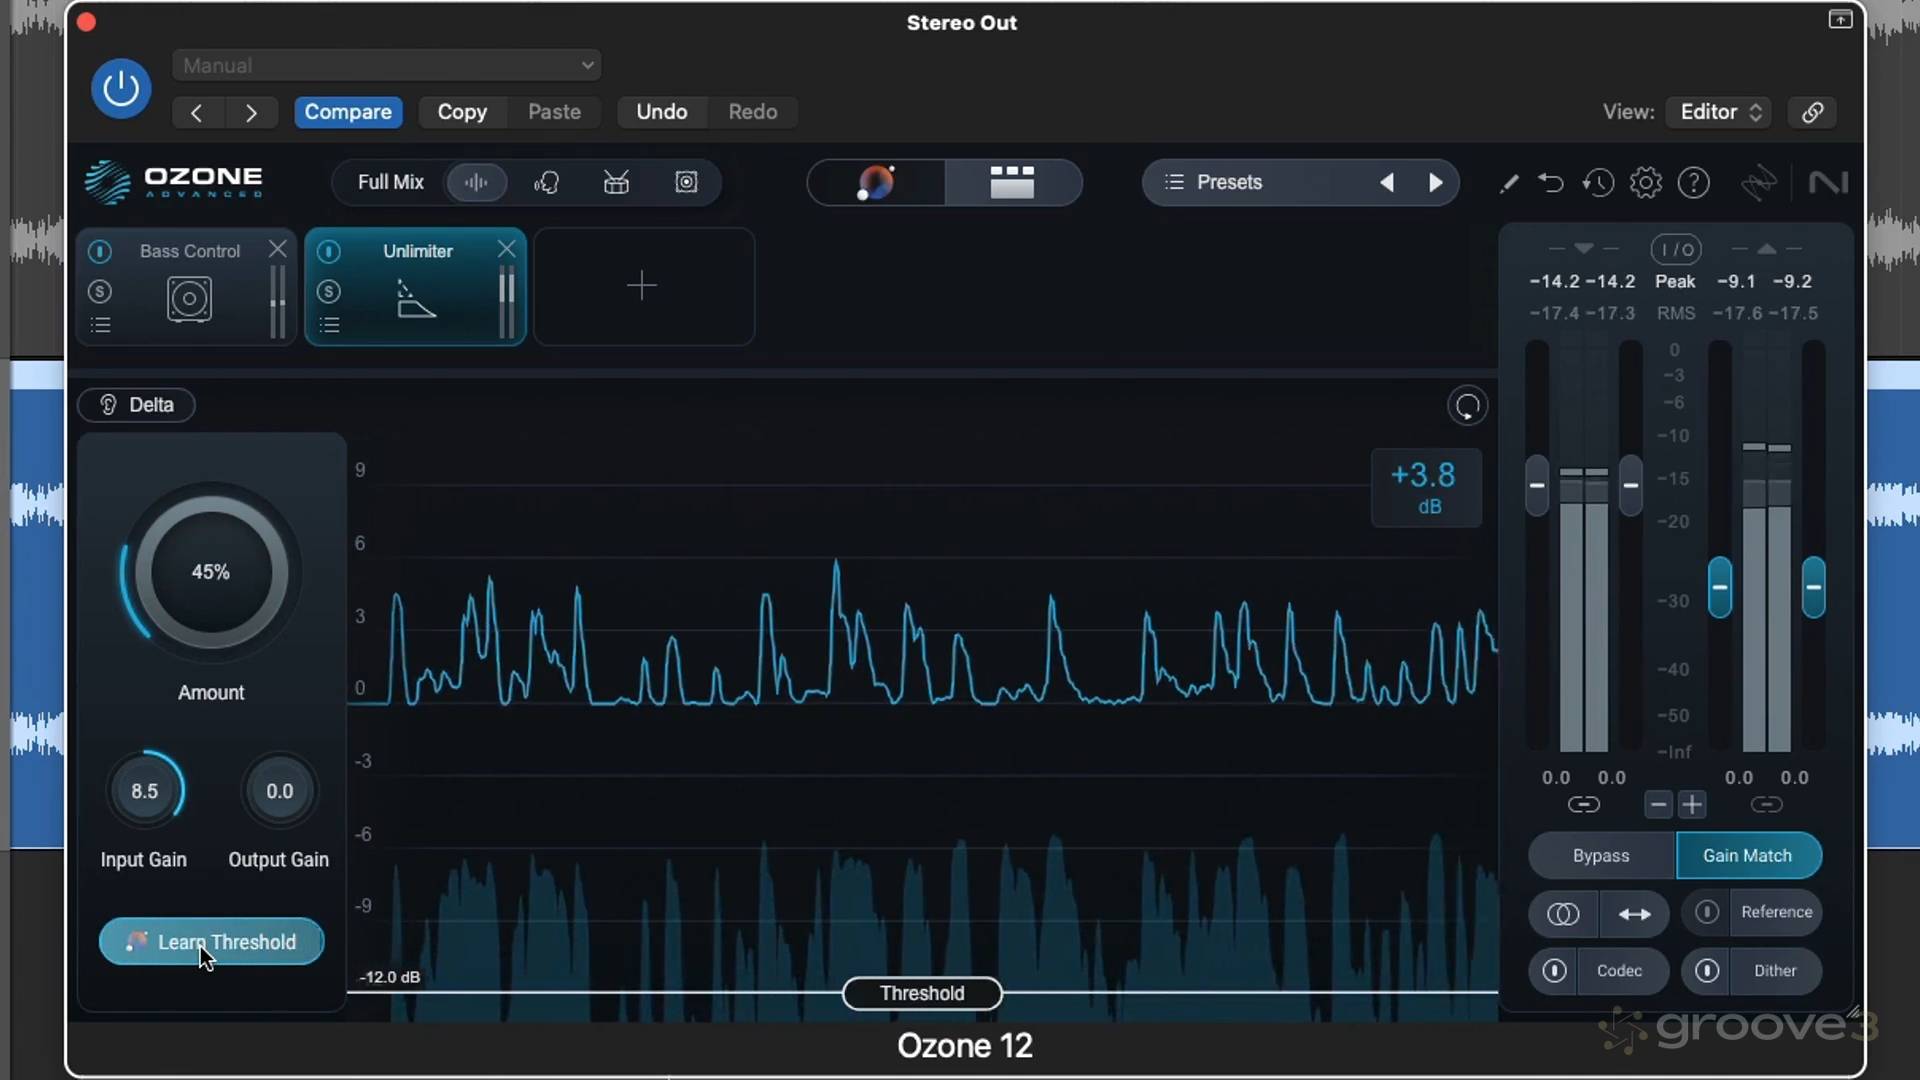Click the help question mark icon
The height and width of the screenshot is (1080, 1920).
point(1693,183)
